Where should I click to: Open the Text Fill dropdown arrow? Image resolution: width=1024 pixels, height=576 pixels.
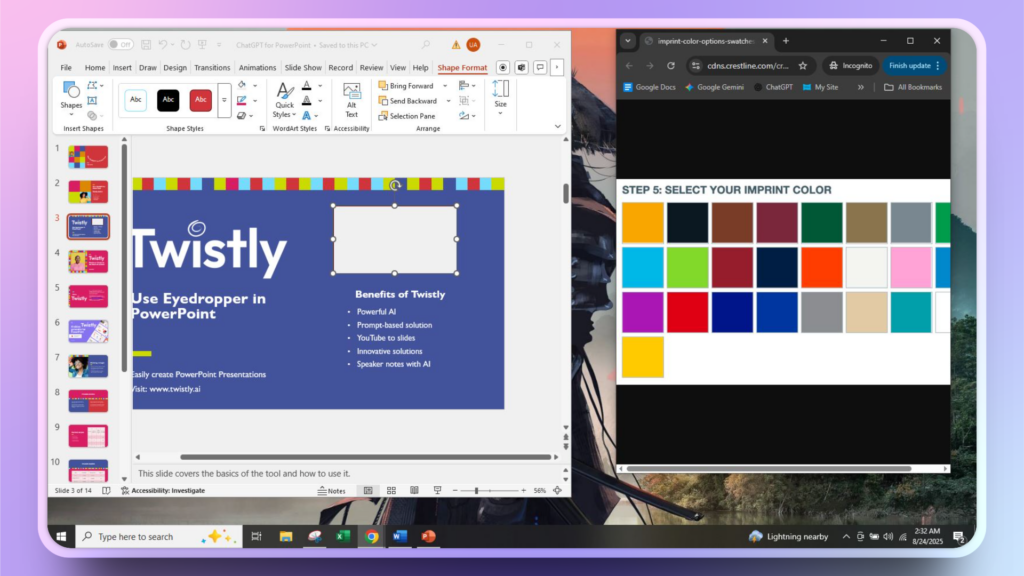click(x=320, y=86)
